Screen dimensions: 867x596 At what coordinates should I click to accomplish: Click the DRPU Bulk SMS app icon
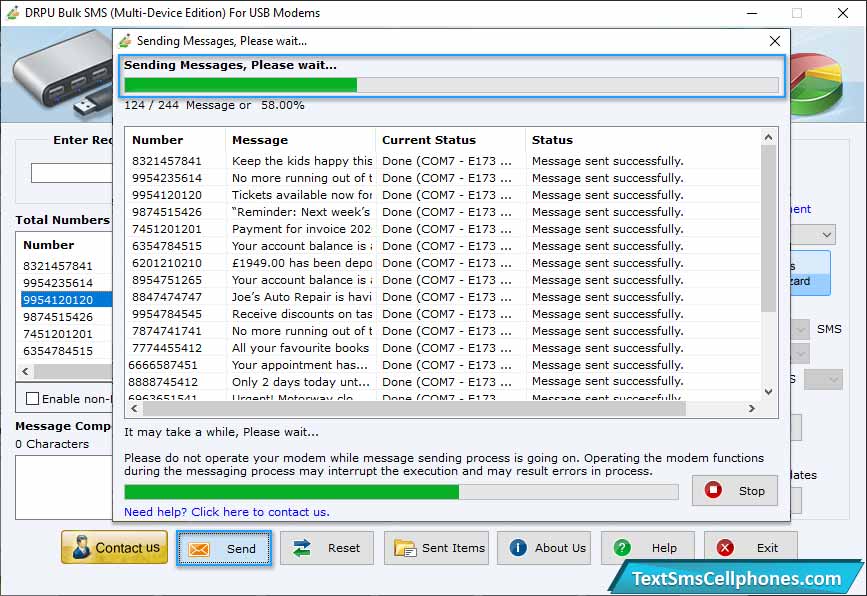click(13, 12)
